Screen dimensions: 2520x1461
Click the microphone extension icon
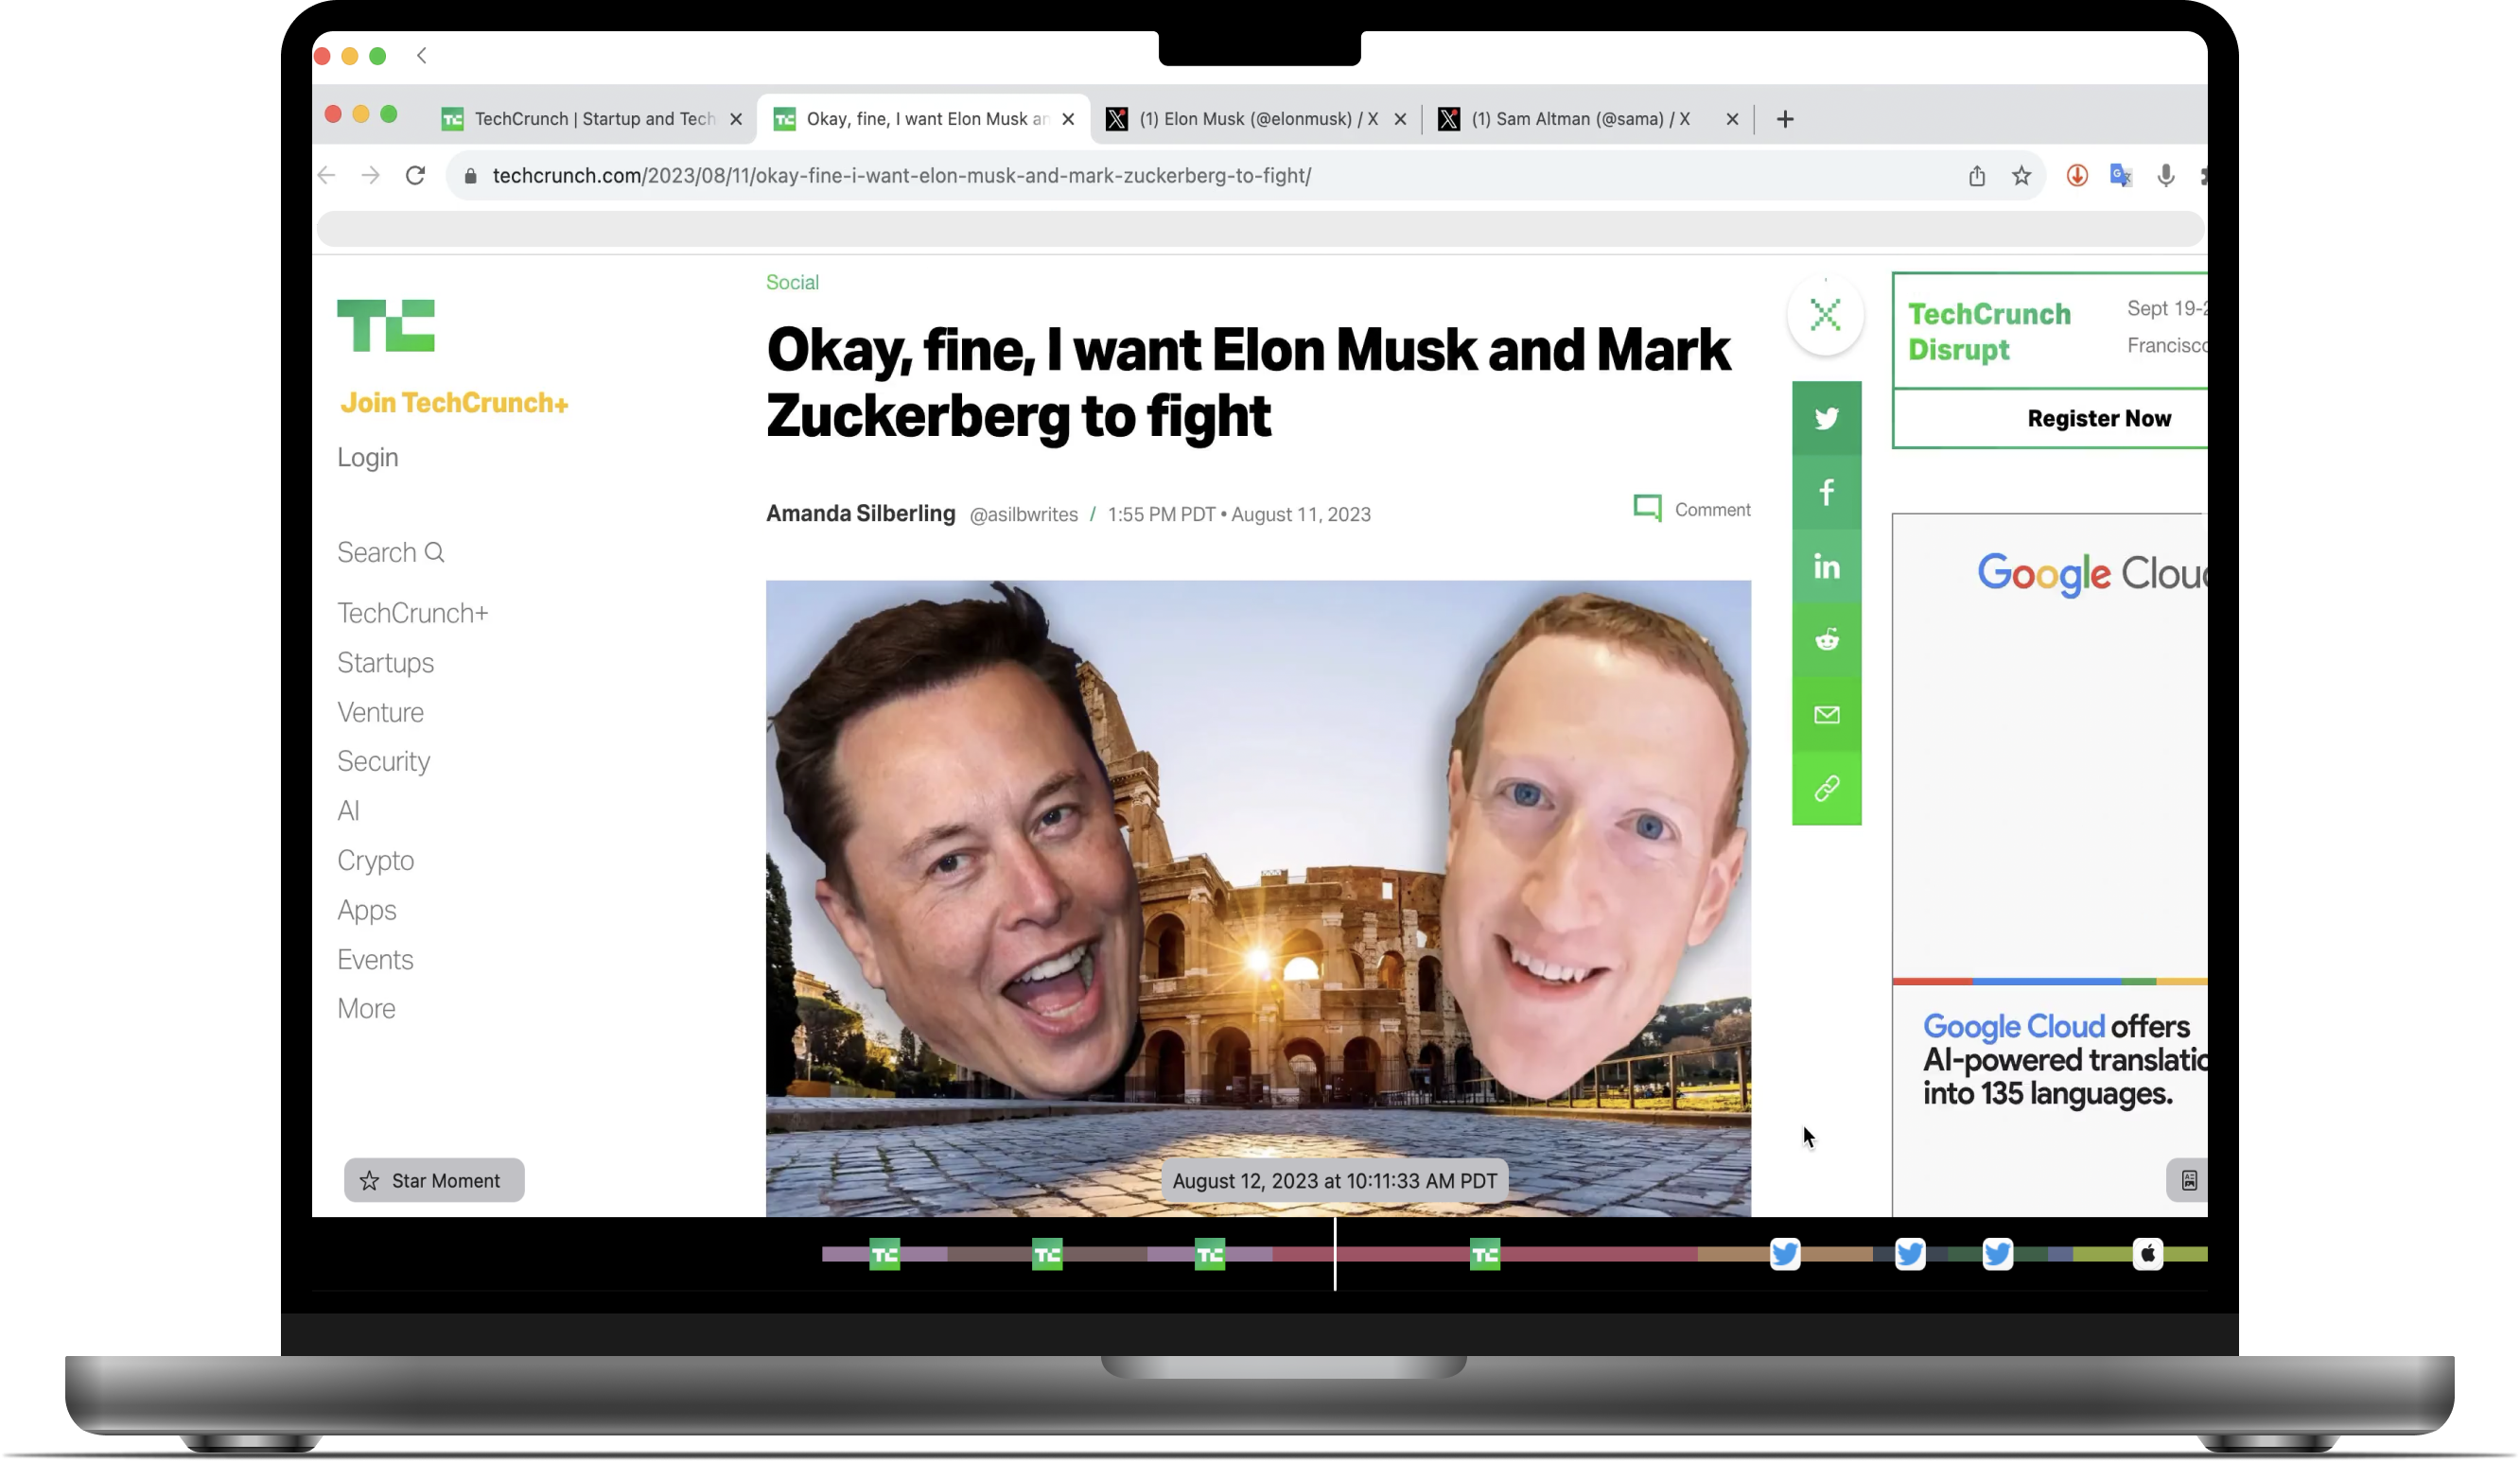pos(2165,176)
